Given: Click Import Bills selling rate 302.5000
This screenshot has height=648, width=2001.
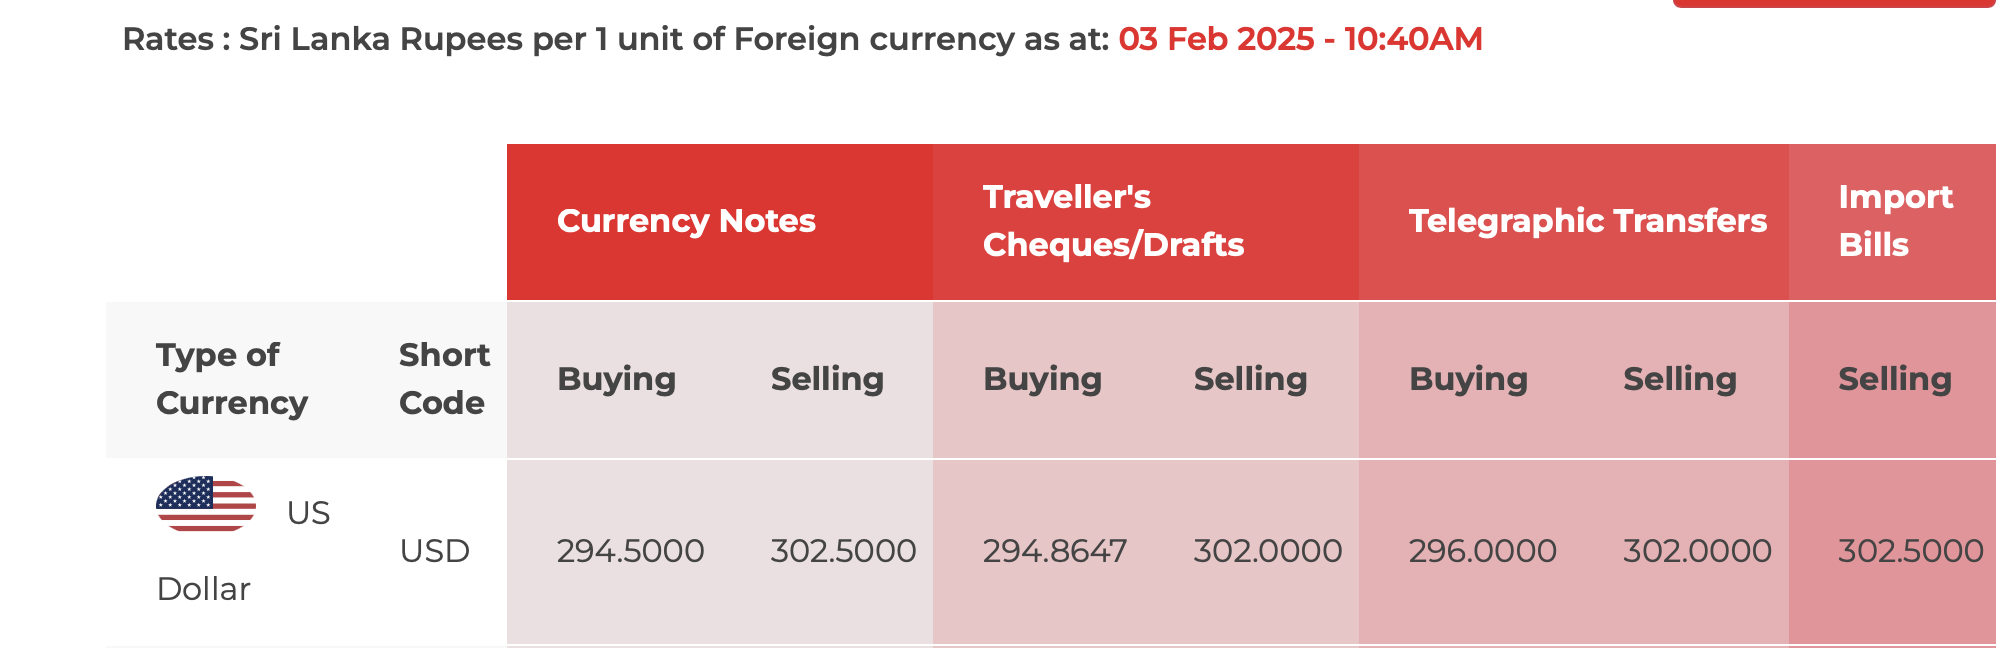Looking at the screenshot, I should [x=1911, y=551].
